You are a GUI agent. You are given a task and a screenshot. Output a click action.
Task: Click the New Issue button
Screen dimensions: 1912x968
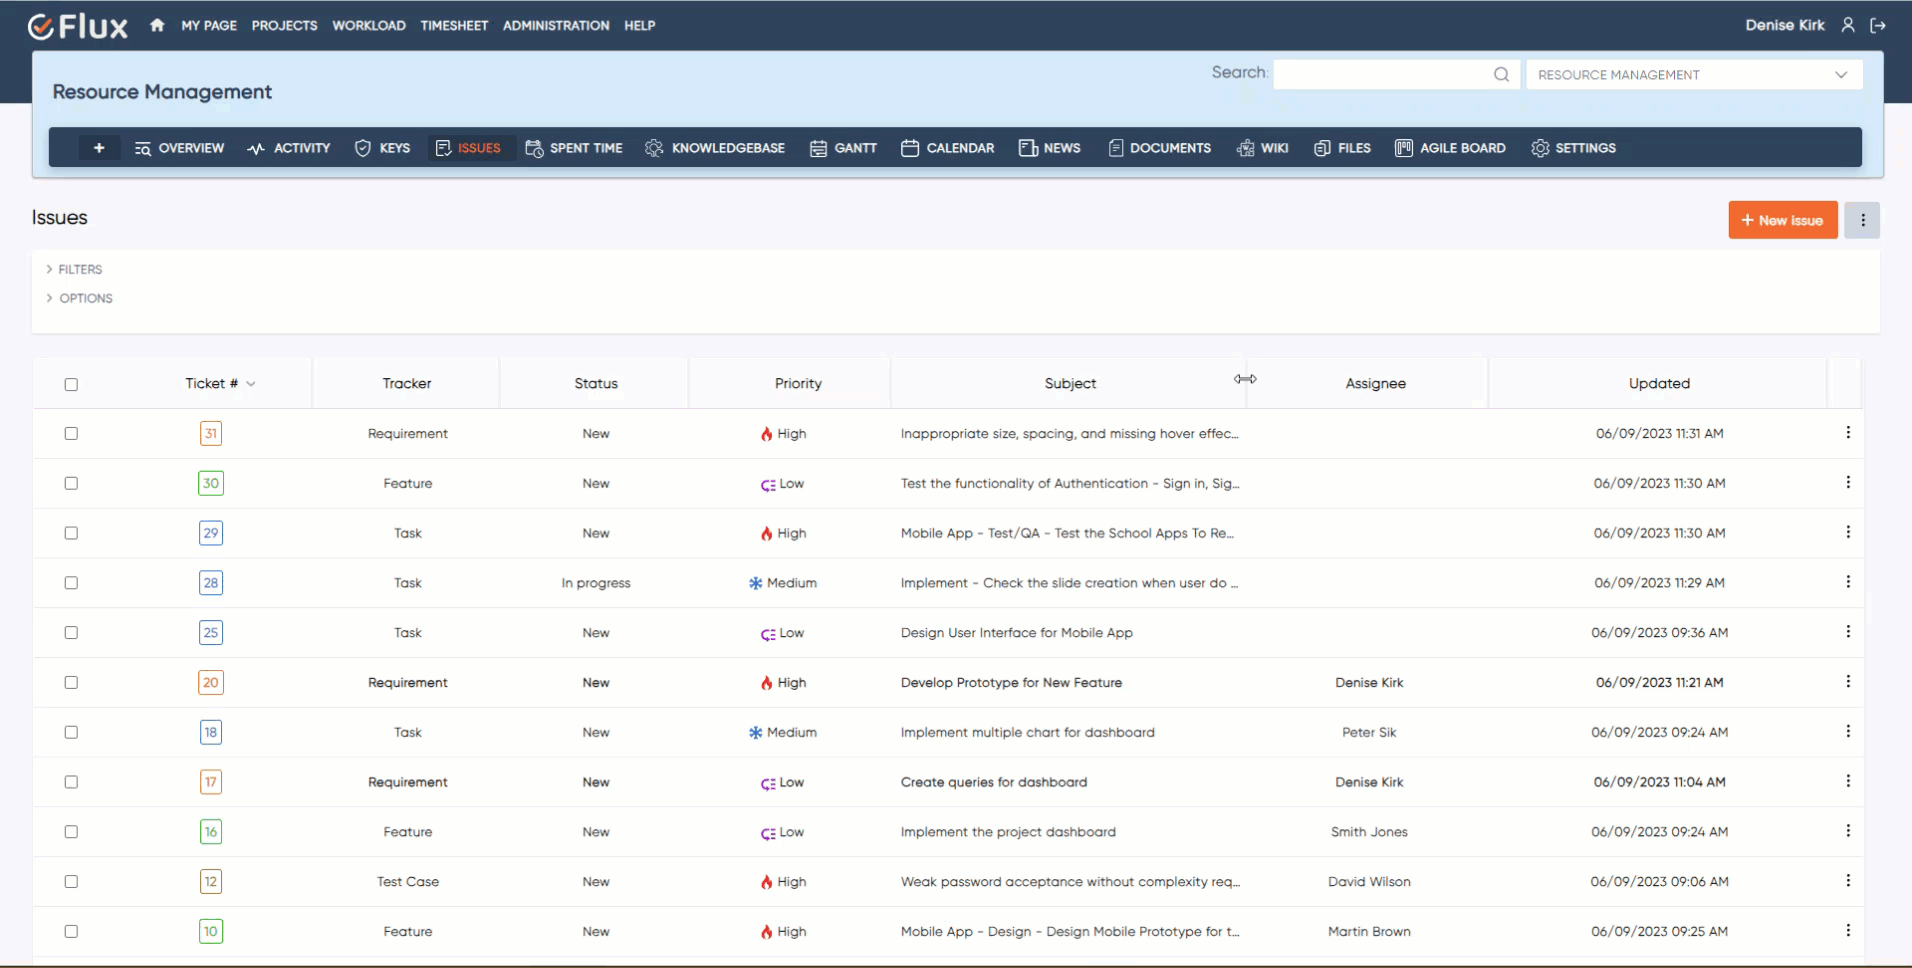point(1781,219)
